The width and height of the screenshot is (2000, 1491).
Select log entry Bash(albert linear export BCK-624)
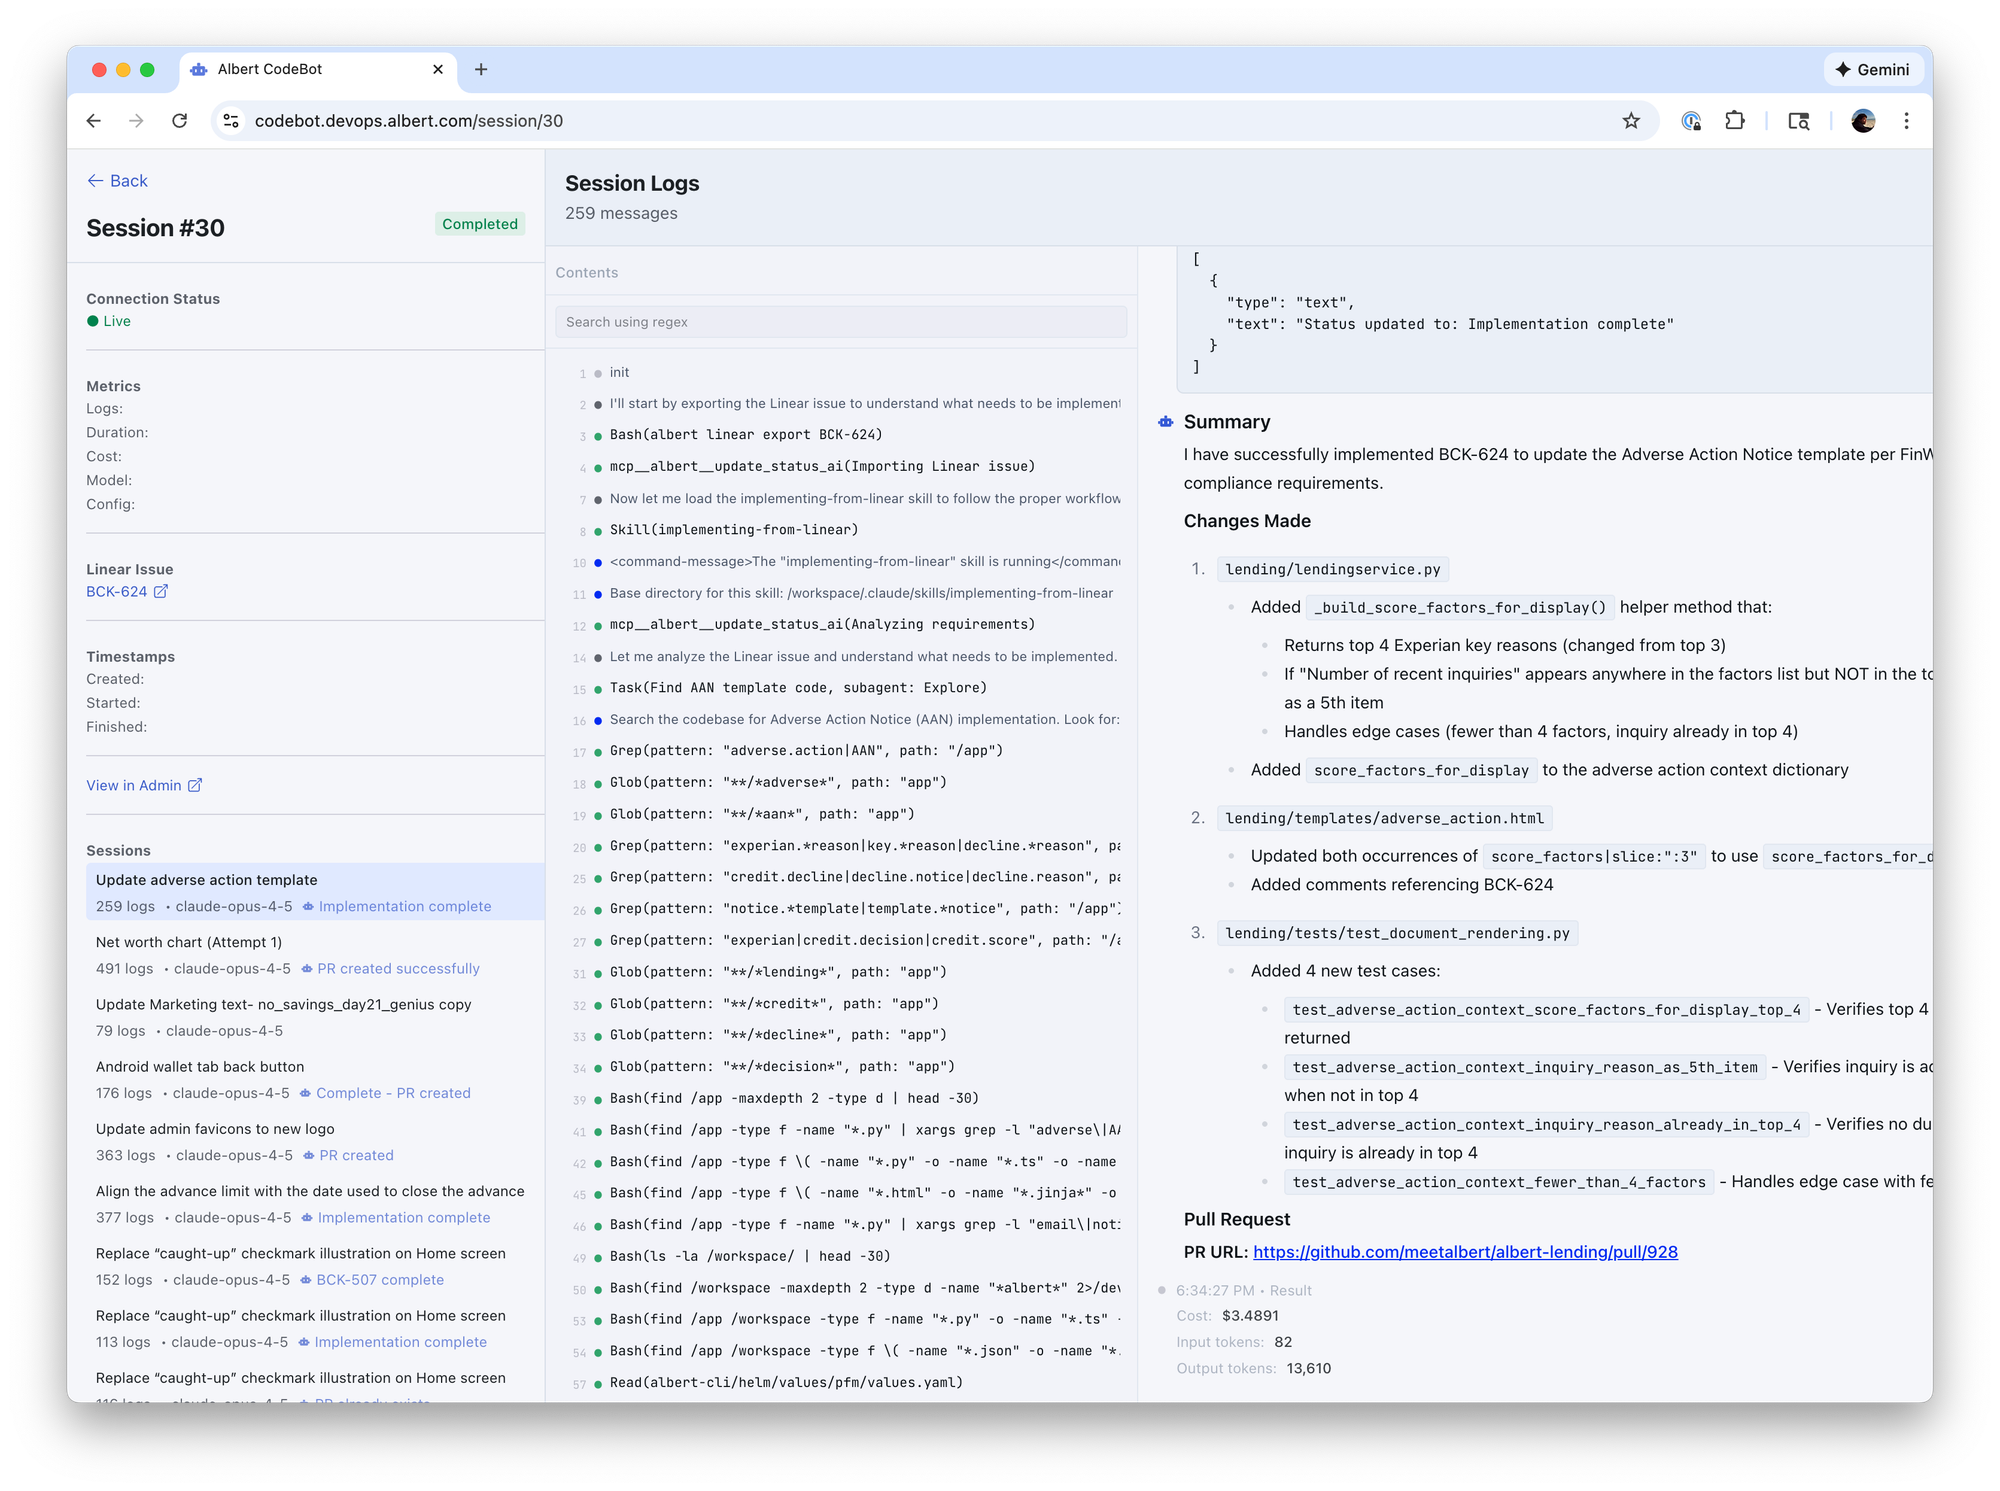coord(746,435)
